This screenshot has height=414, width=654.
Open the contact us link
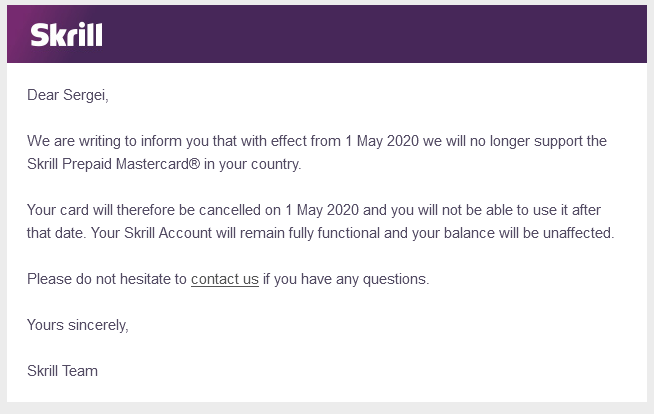[225, 279]
